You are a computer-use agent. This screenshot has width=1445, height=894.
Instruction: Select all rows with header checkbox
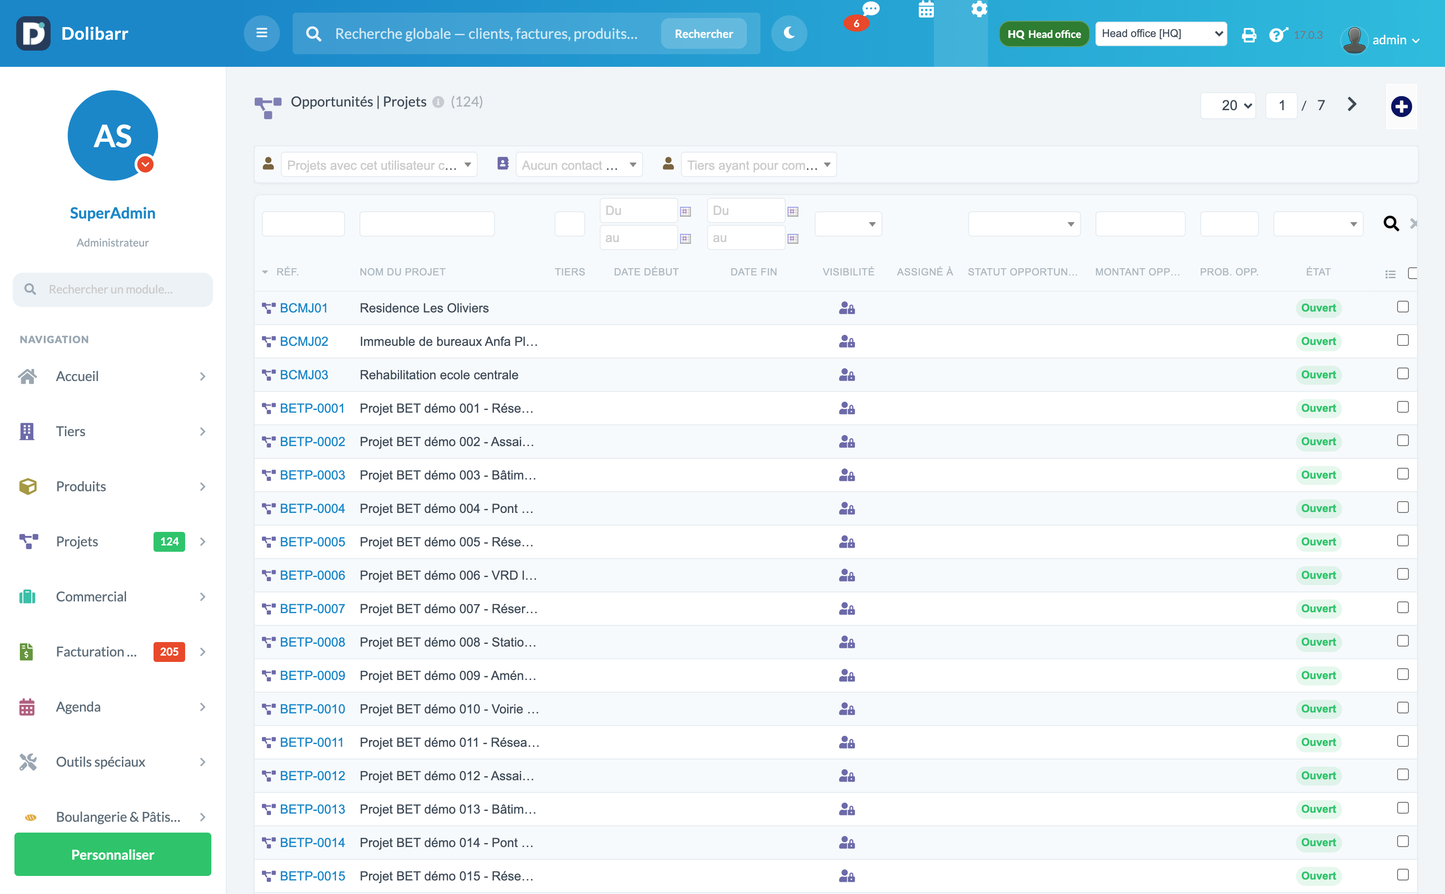[x=1412, y=273]
